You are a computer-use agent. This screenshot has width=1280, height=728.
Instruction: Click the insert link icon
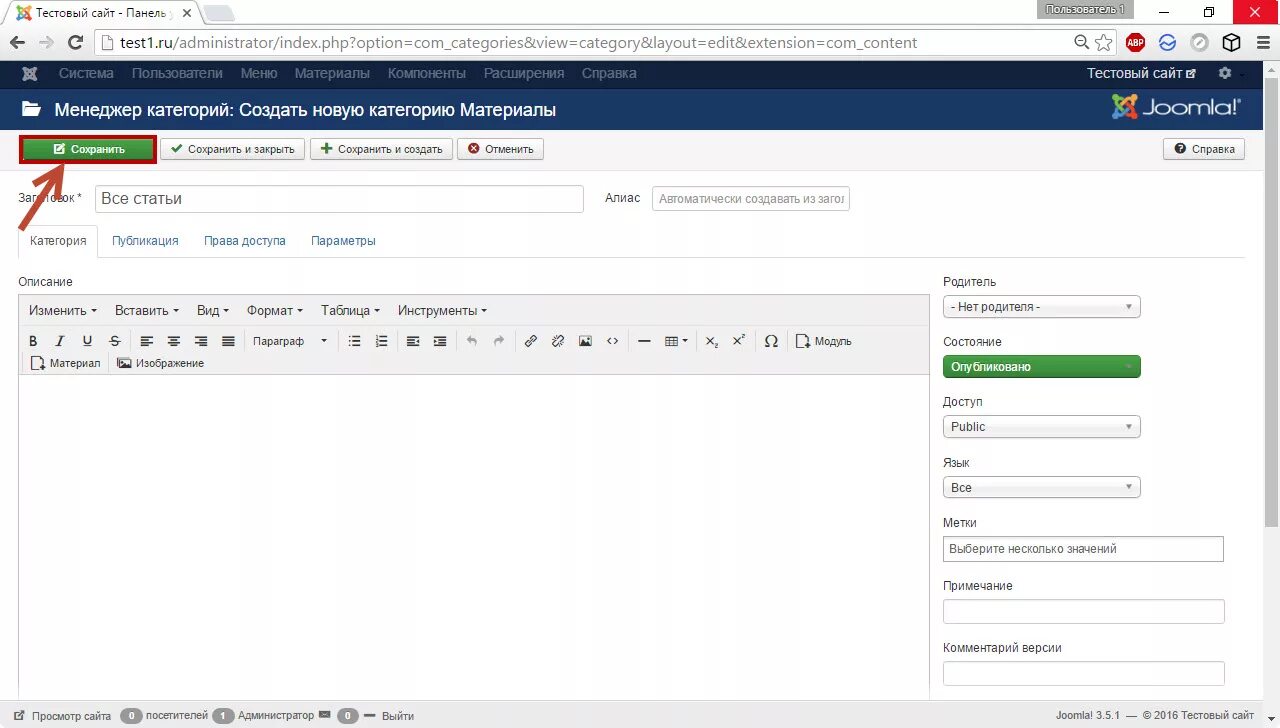(x=531, y=341)
